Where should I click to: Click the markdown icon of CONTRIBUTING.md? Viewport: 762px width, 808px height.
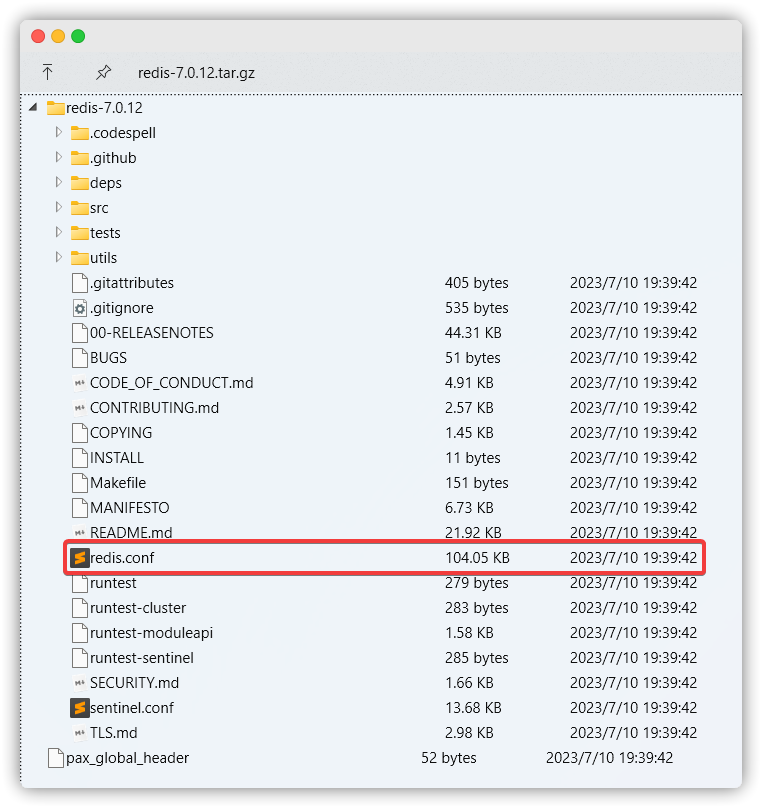(x=79, y=408)
